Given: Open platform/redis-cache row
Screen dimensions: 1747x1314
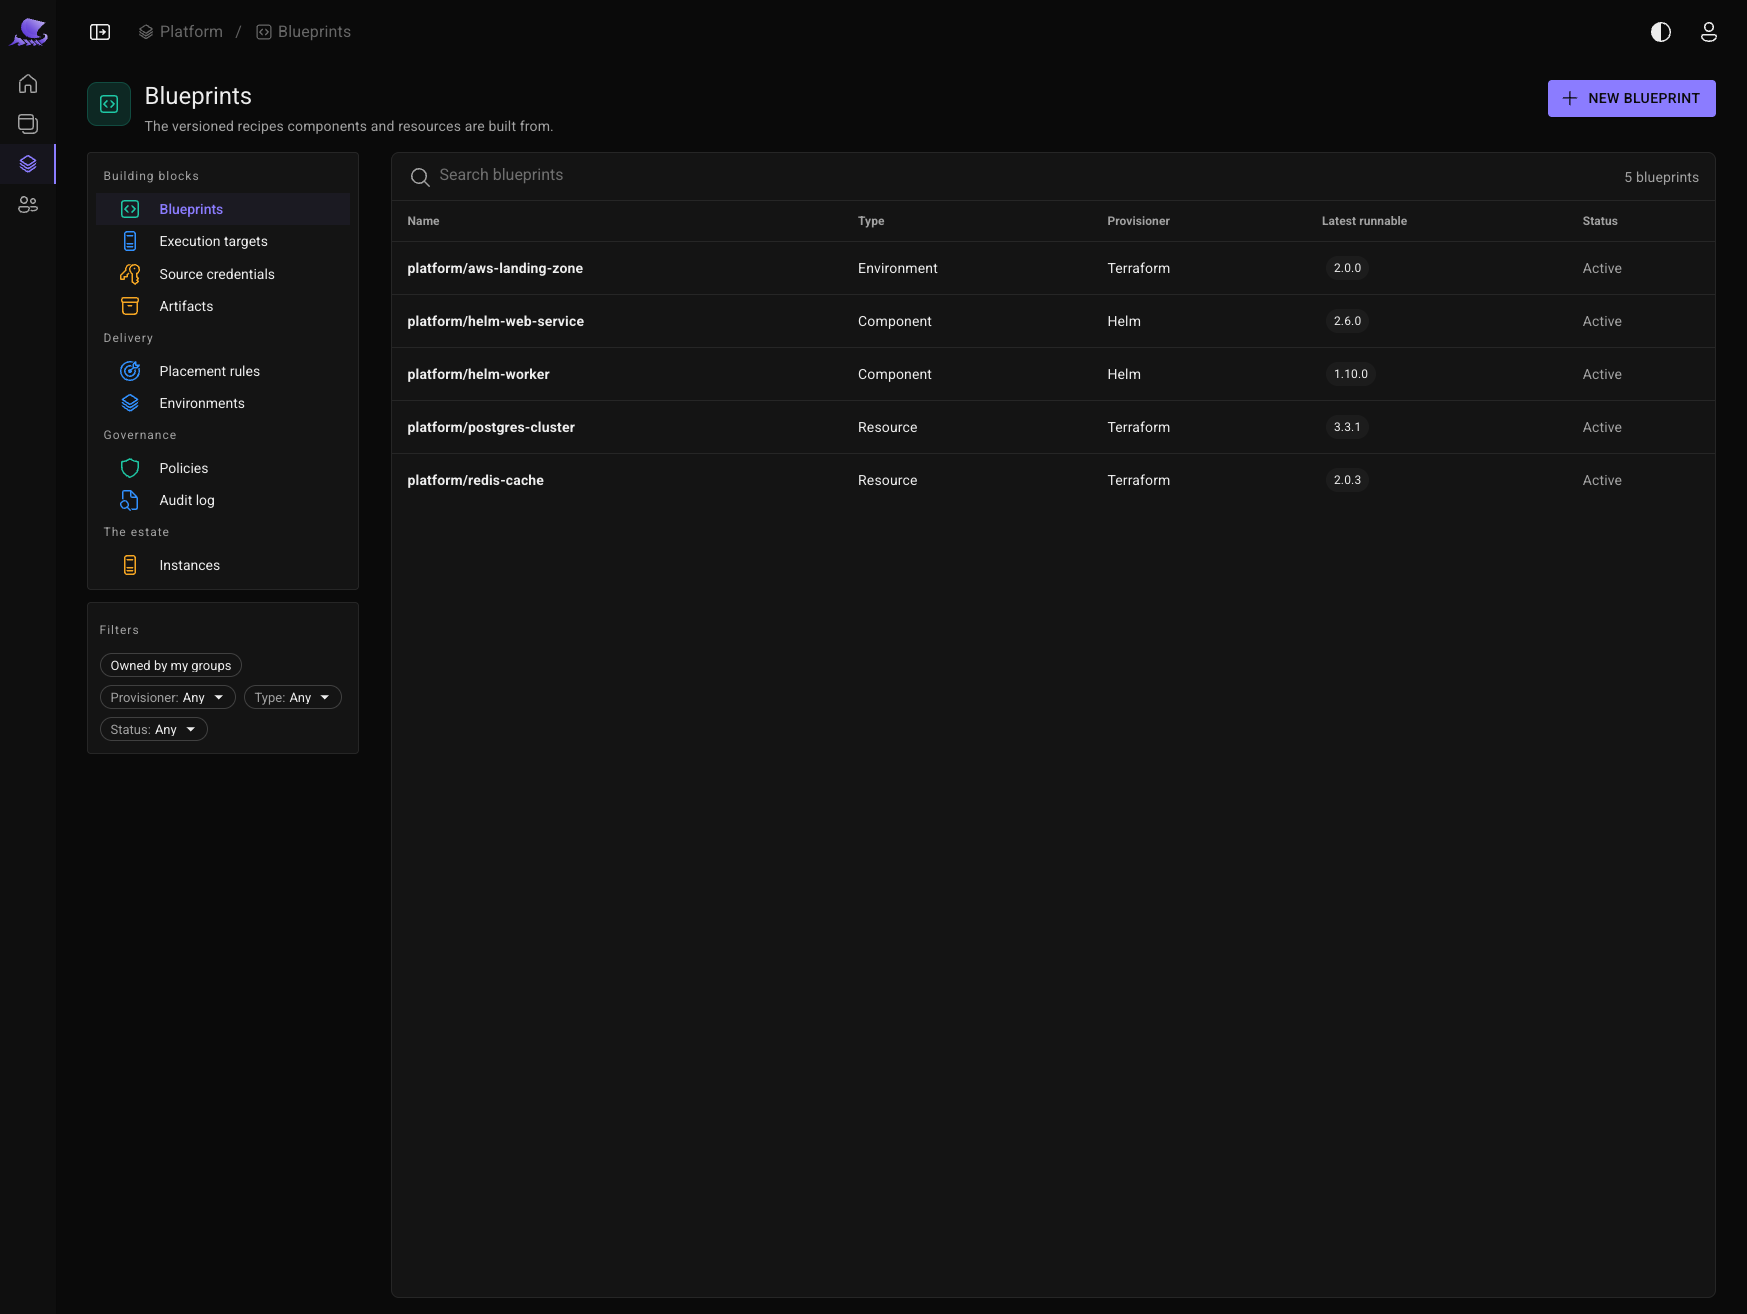Looking at the screenshot, I should (x=1053, y=480).
